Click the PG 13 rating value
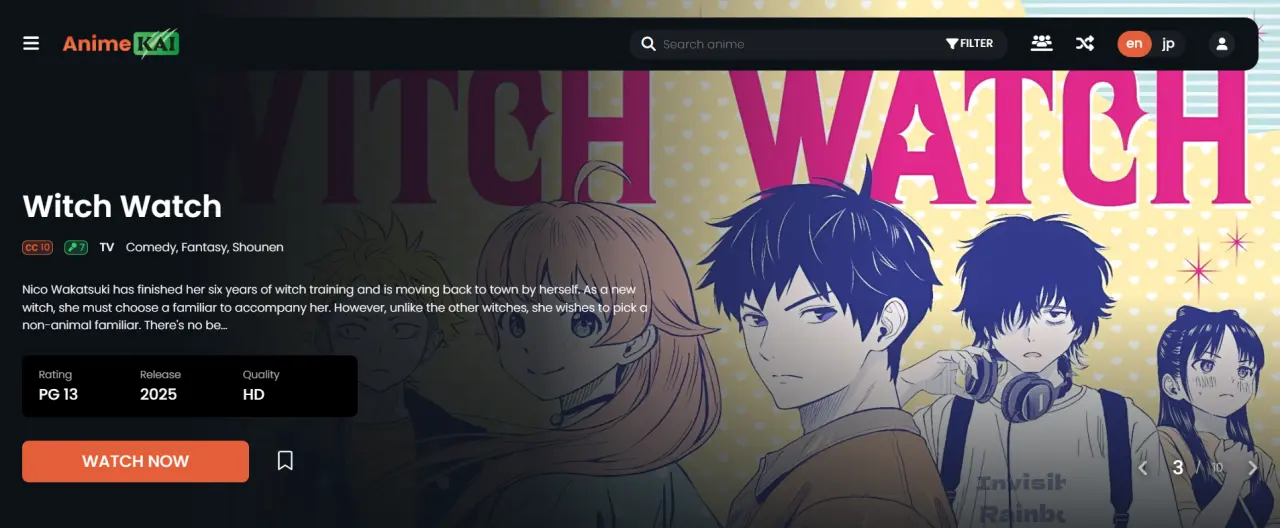 point(58,394)
